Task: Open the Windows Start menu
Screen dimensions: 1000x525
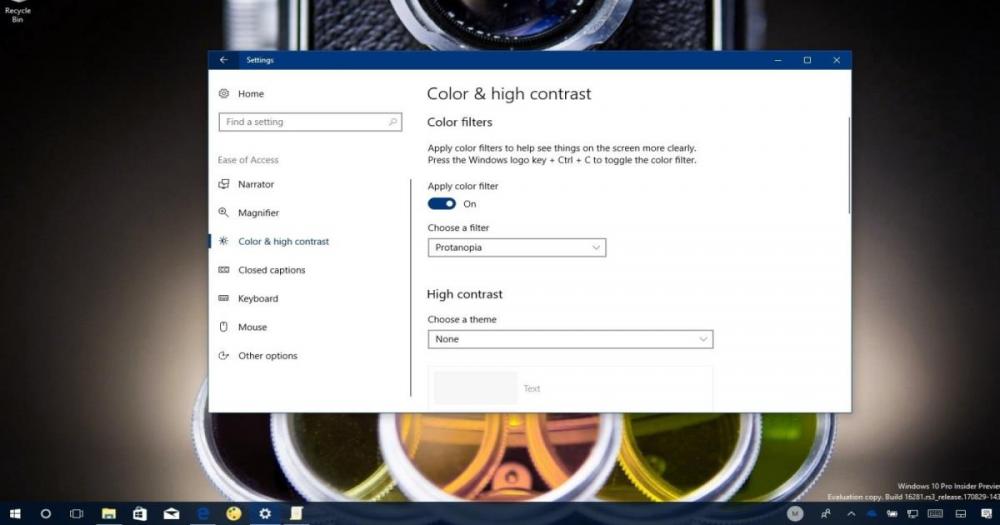Action: click(15, 514)
